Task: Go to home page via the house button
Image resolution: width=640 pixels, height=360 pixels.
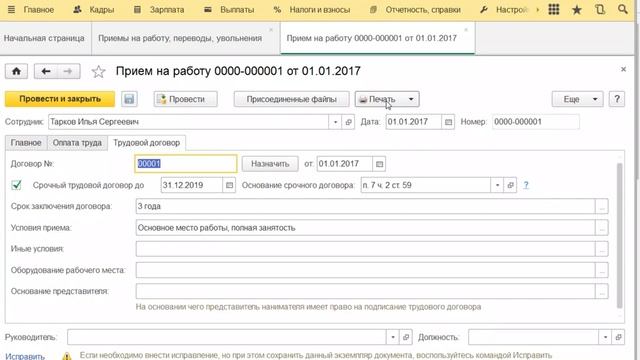Action: click(x=16, y=71)
